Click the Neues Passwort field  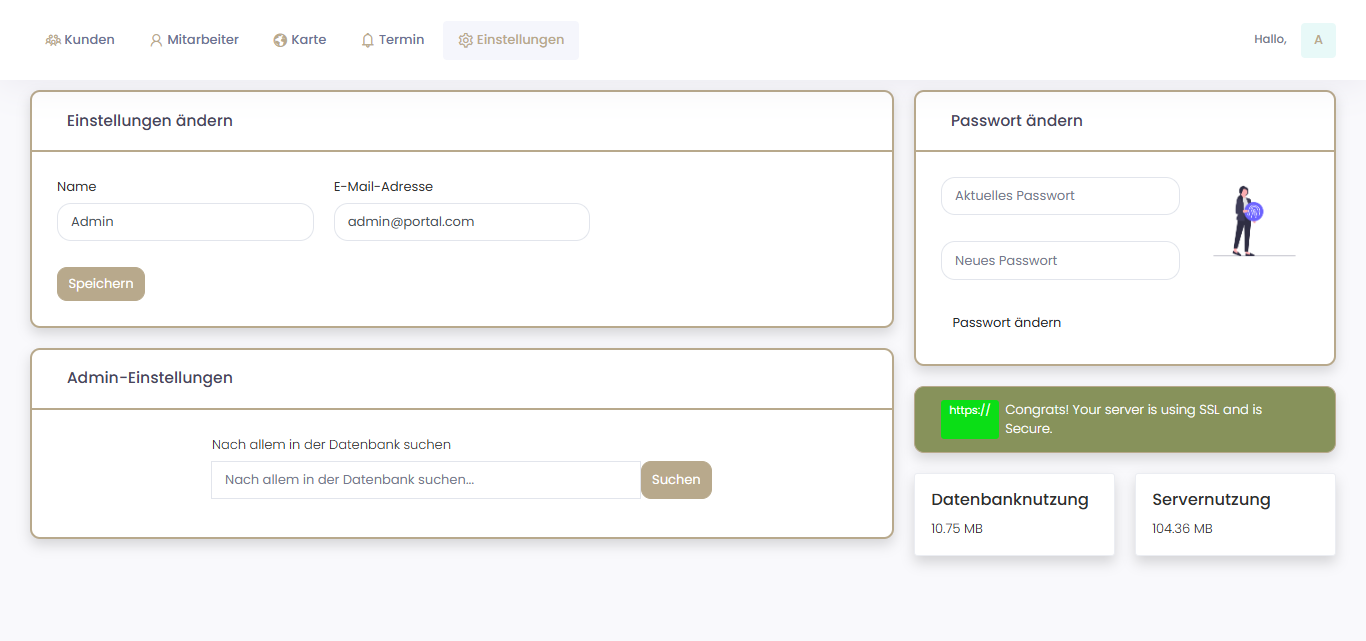click(1060, 261)
